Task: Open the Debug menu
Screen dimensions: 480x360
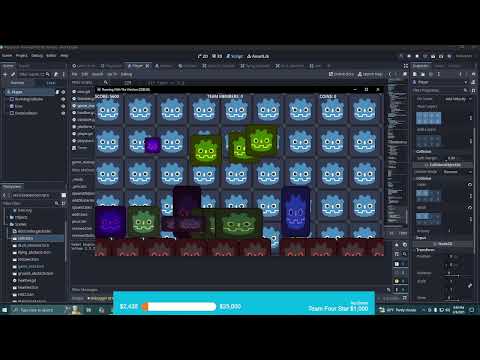Action: click(37, 56)
